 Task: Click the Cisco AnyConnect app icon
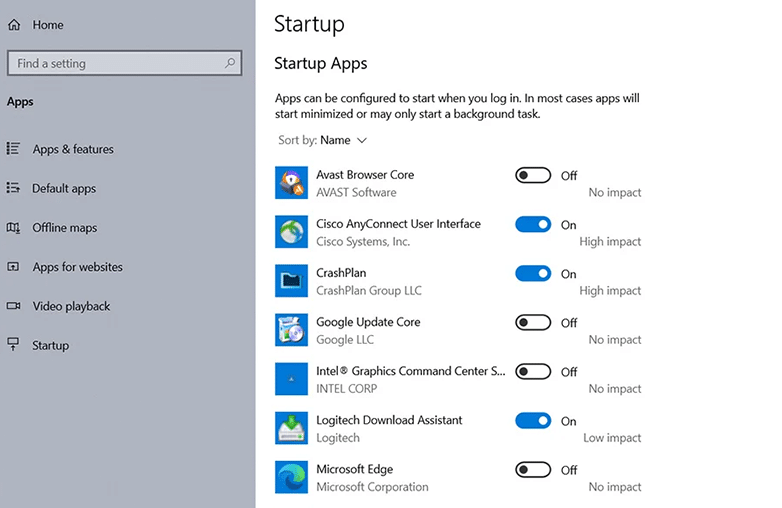tap(291, 232)
